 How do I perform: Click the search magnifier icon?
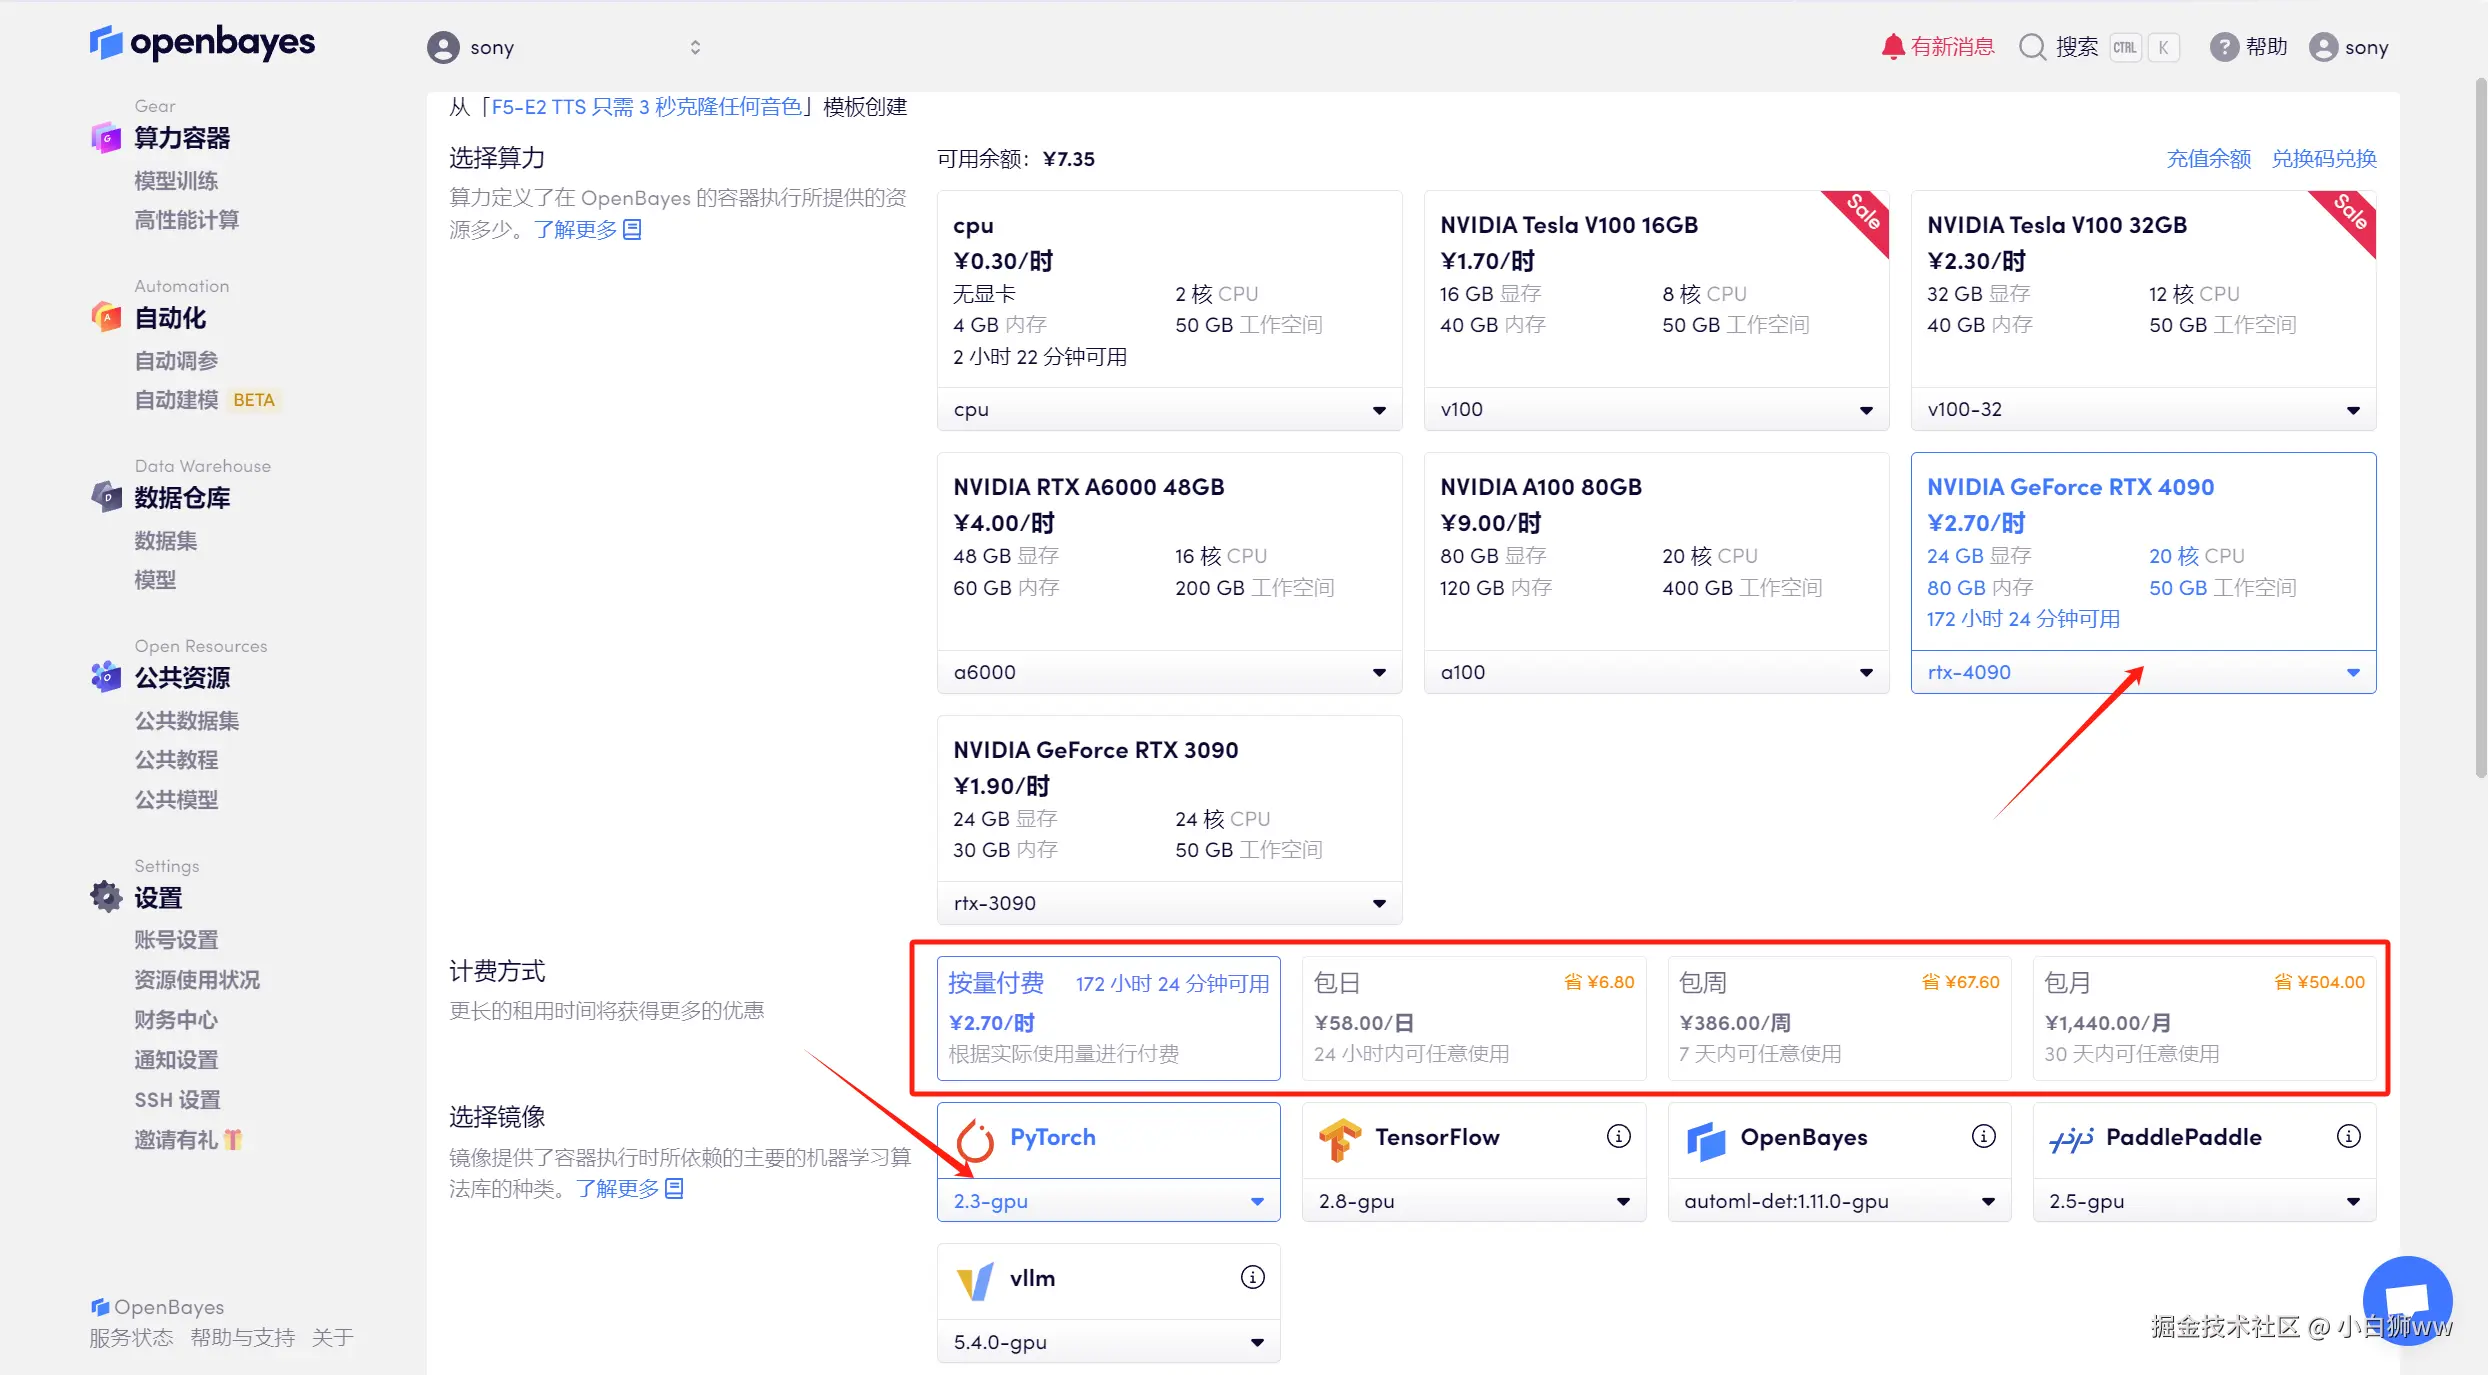(x=2032, y=47)
